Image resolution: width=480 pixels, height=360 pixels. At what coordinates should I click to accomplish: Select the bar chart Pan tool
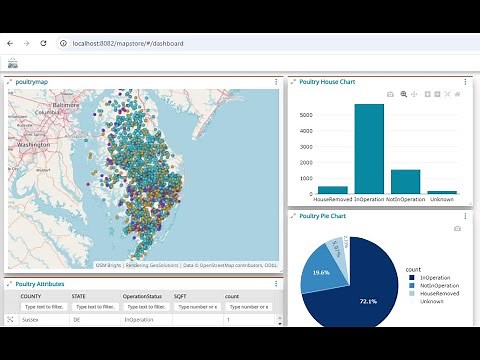coord(414,94)
